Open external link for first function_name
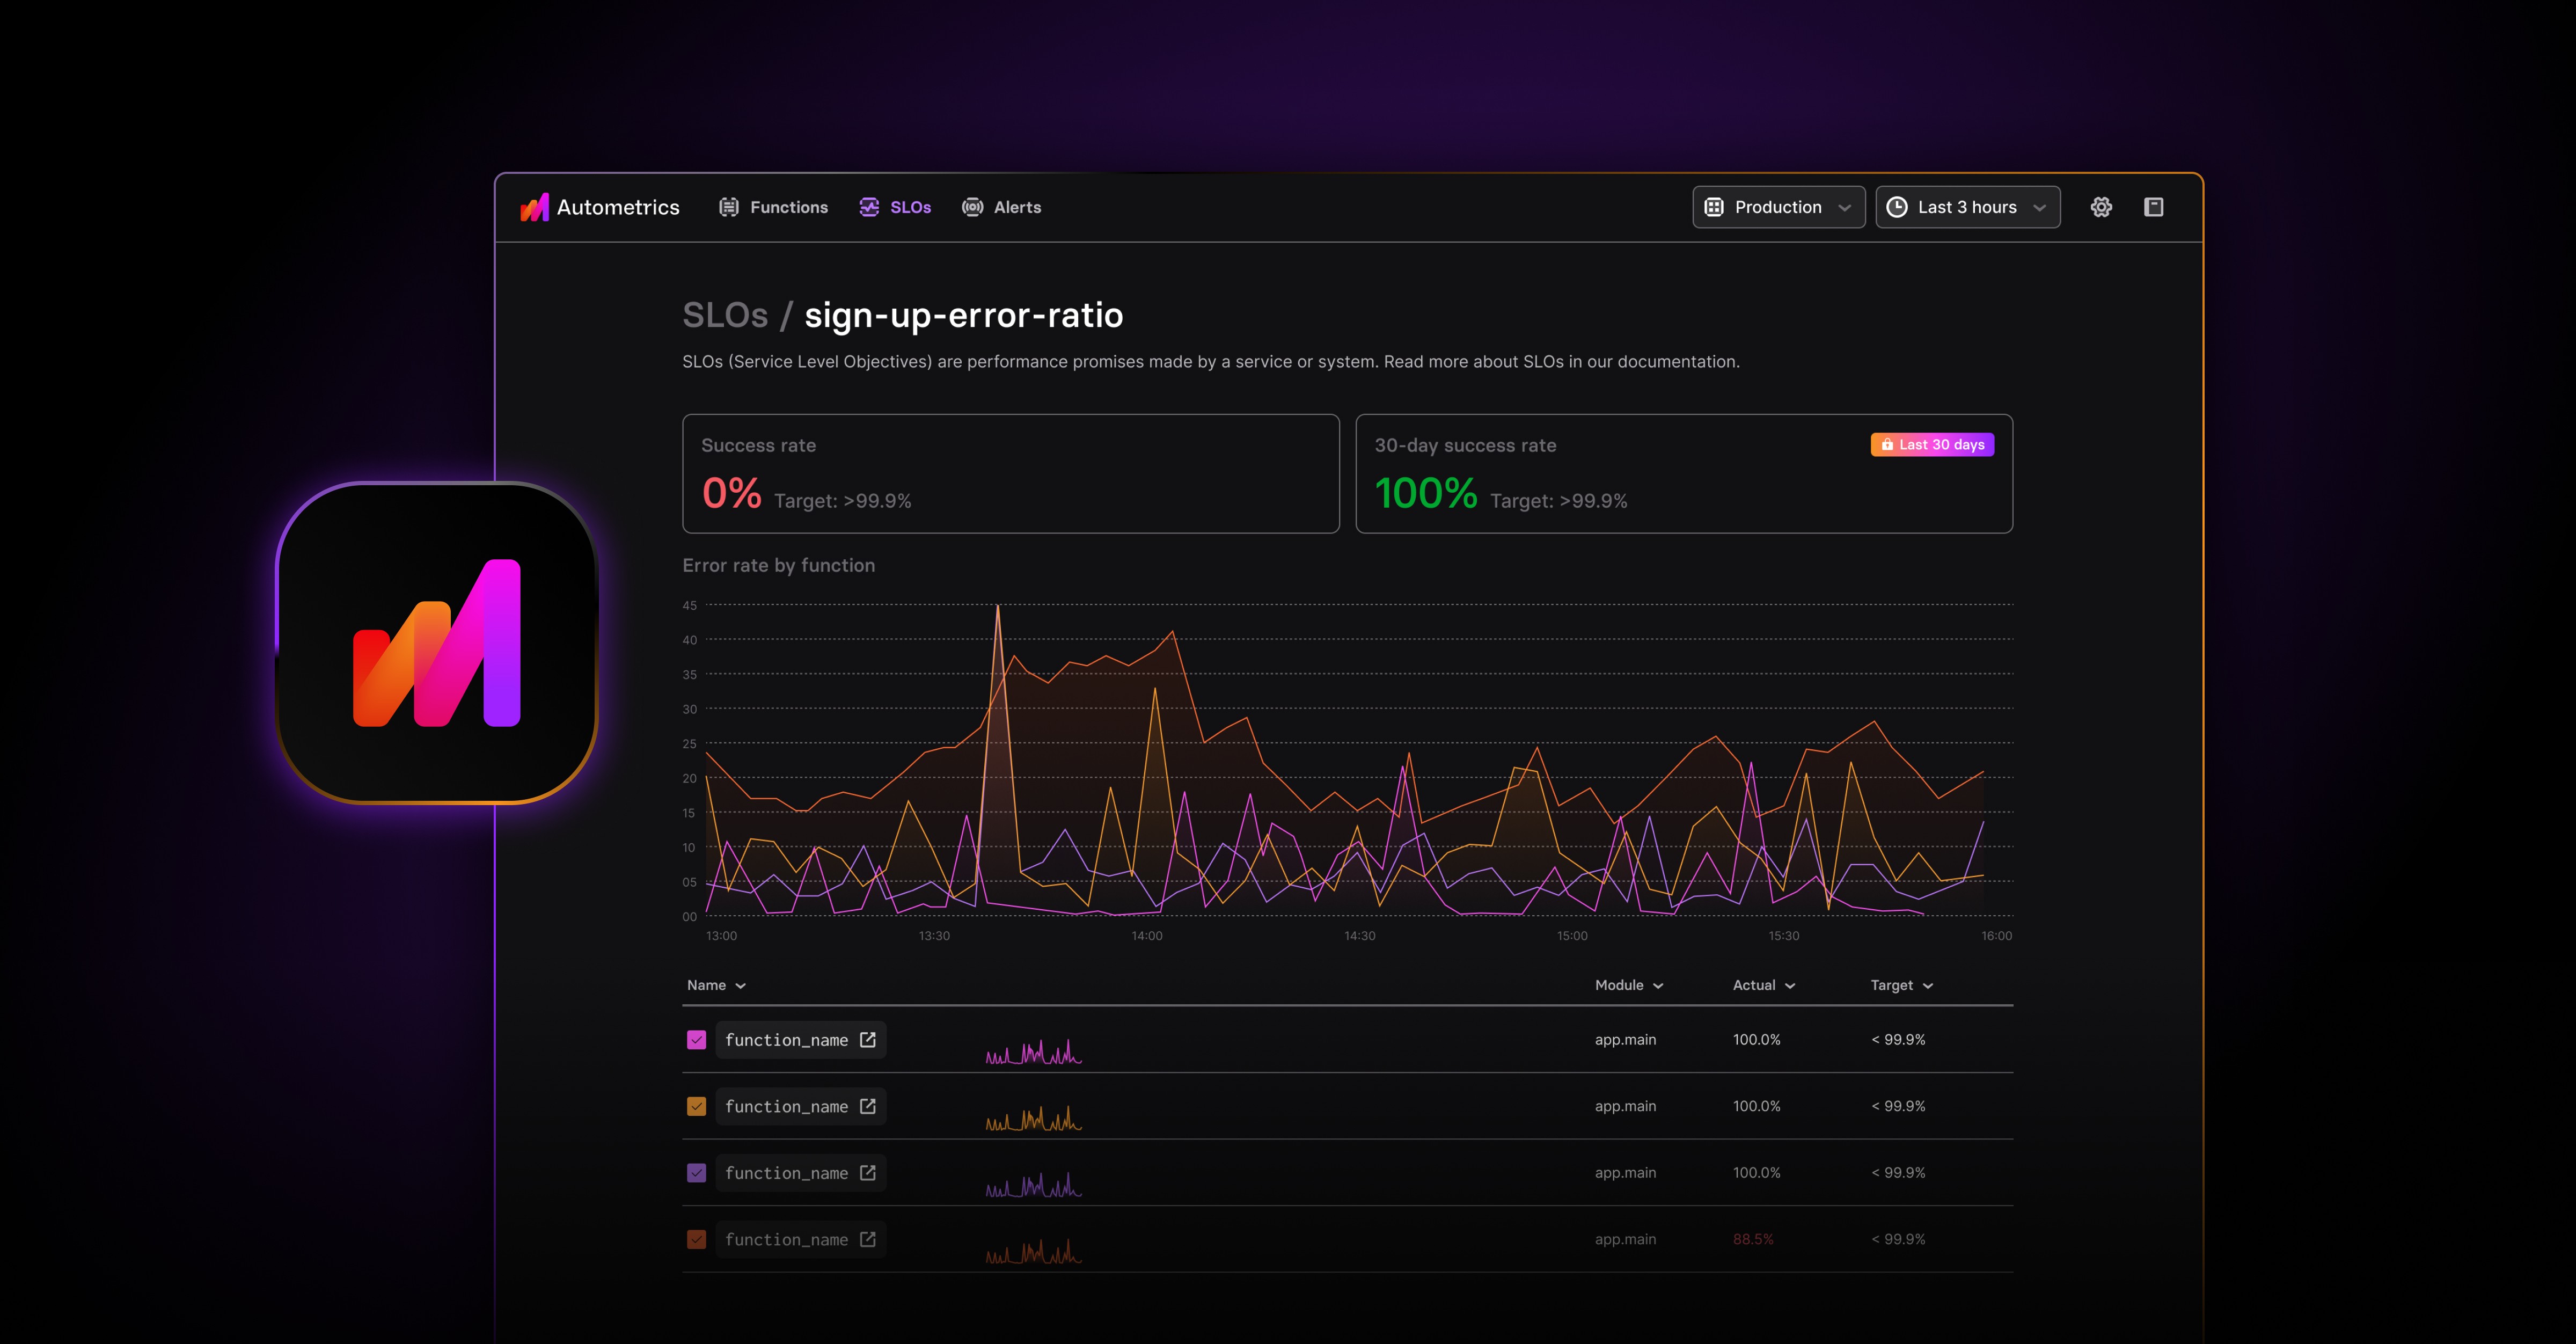This screenshot has height=1344, width=2576. click(x=868, y=1040)
